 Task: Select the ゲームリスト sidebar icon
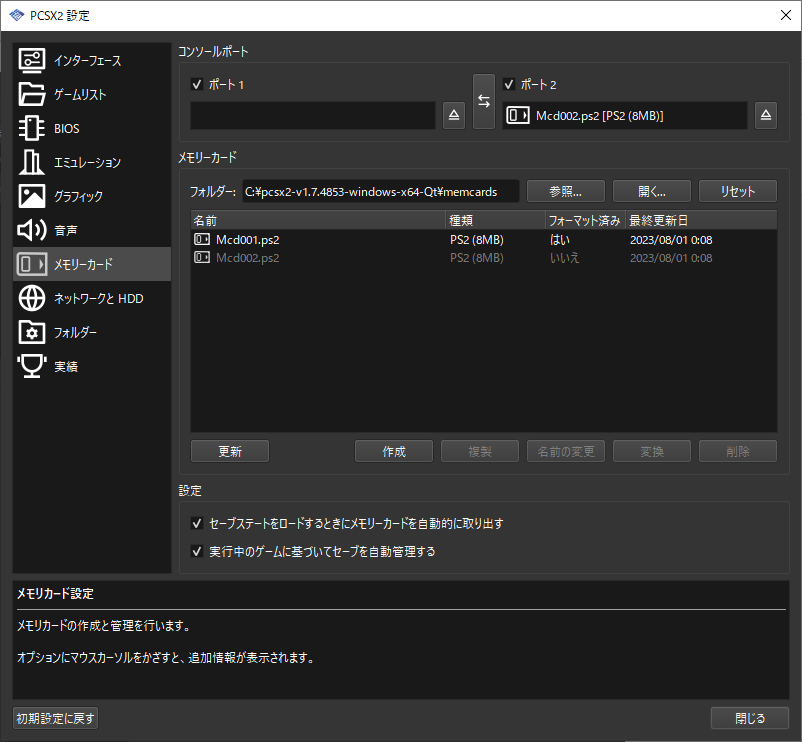pos(30,94)
